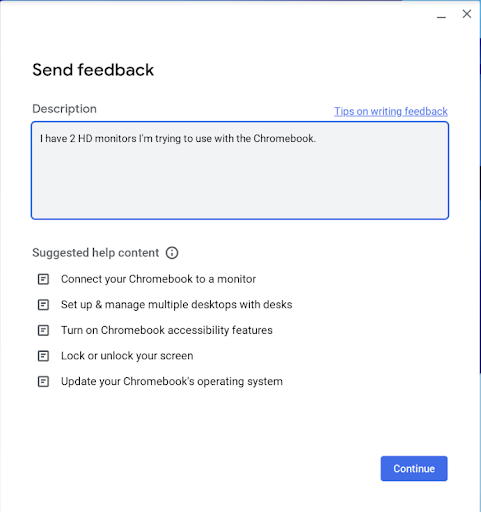Click article icon beside Update operating system item
The image size is (481, 512).
(x=43, y=381)
